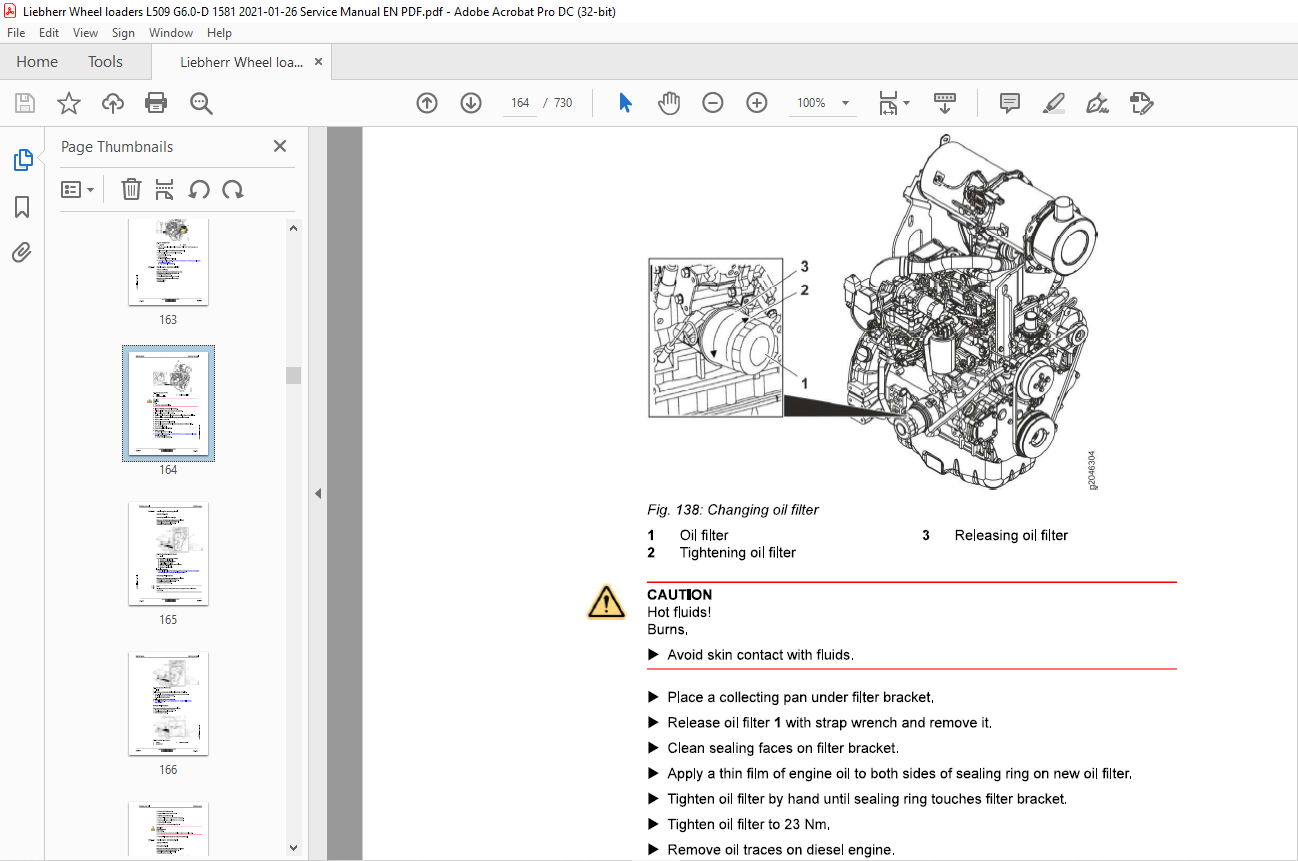
Task: Open the Attachments paperclip sidebar icon
Action: pyautogui.click(x=22, y=252)
